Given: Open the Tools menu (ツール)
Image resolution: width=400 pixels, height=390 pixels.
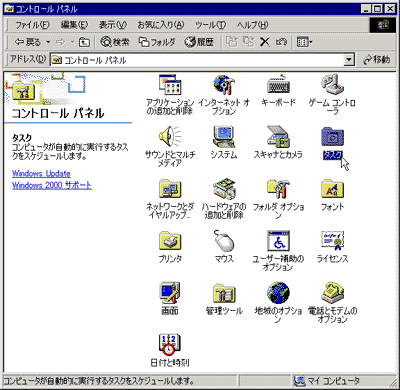Looking at the screenshot, I should 210,25.
